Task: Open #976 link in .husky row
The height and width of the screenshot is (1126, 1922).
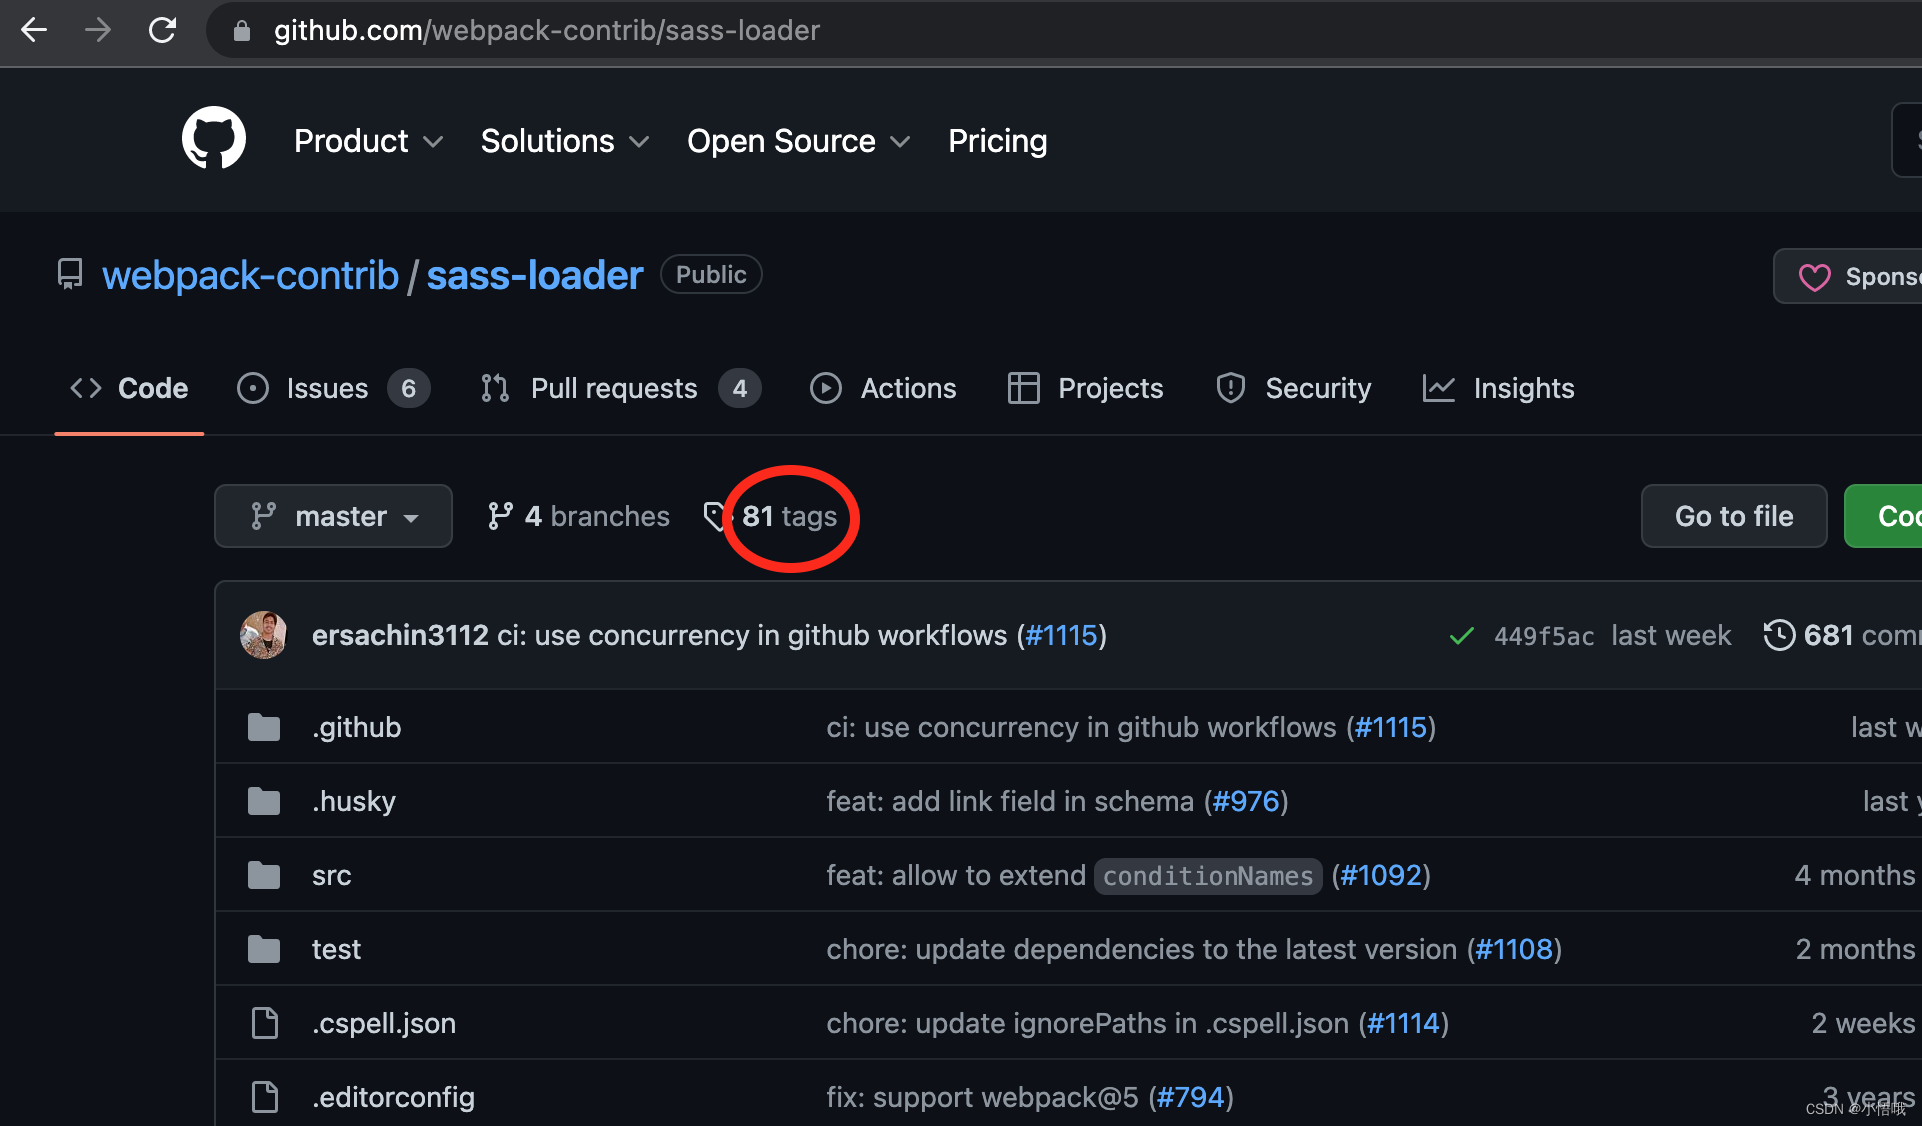Action: pos(1246,801)
